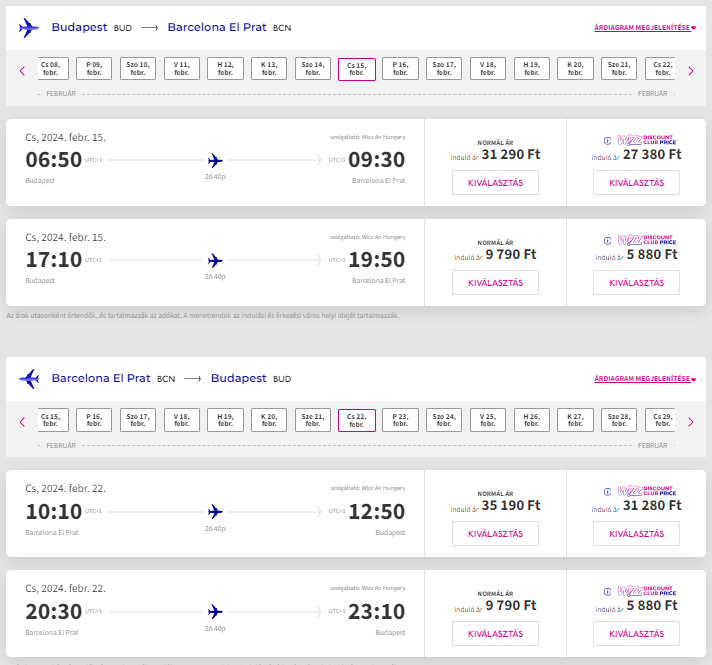Select normal price 9 790 Ft on 20:30 flight

[x=495, y=634]
